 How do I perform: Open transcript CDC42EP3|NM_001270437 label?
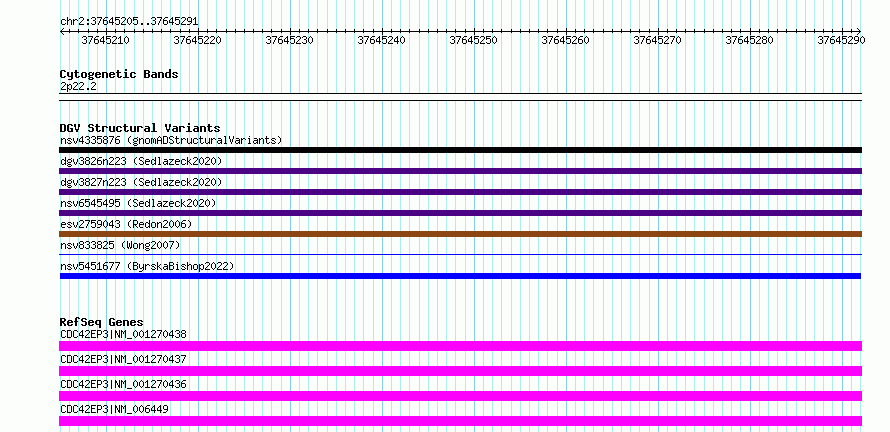click(123, 359)
